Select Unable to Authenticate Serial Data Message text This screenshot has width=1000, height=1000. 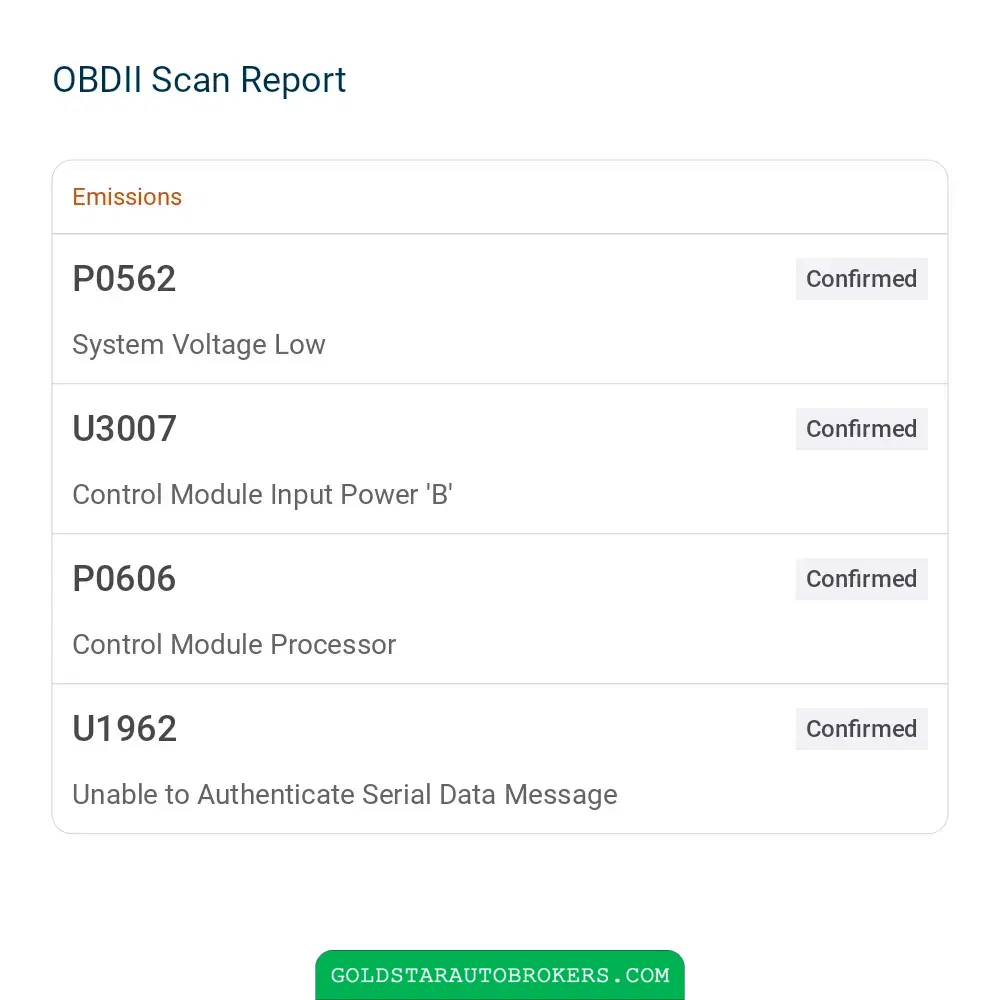(345, 795)
